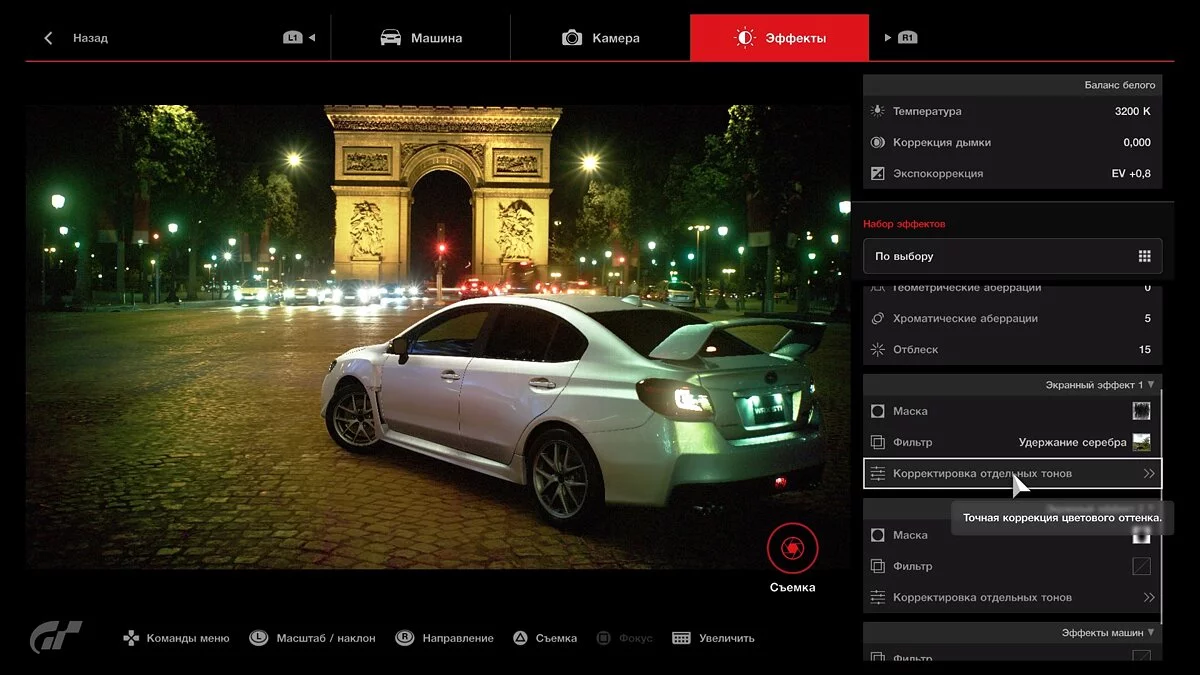Click the GT logo at bottom left

[x=56, y=637]
